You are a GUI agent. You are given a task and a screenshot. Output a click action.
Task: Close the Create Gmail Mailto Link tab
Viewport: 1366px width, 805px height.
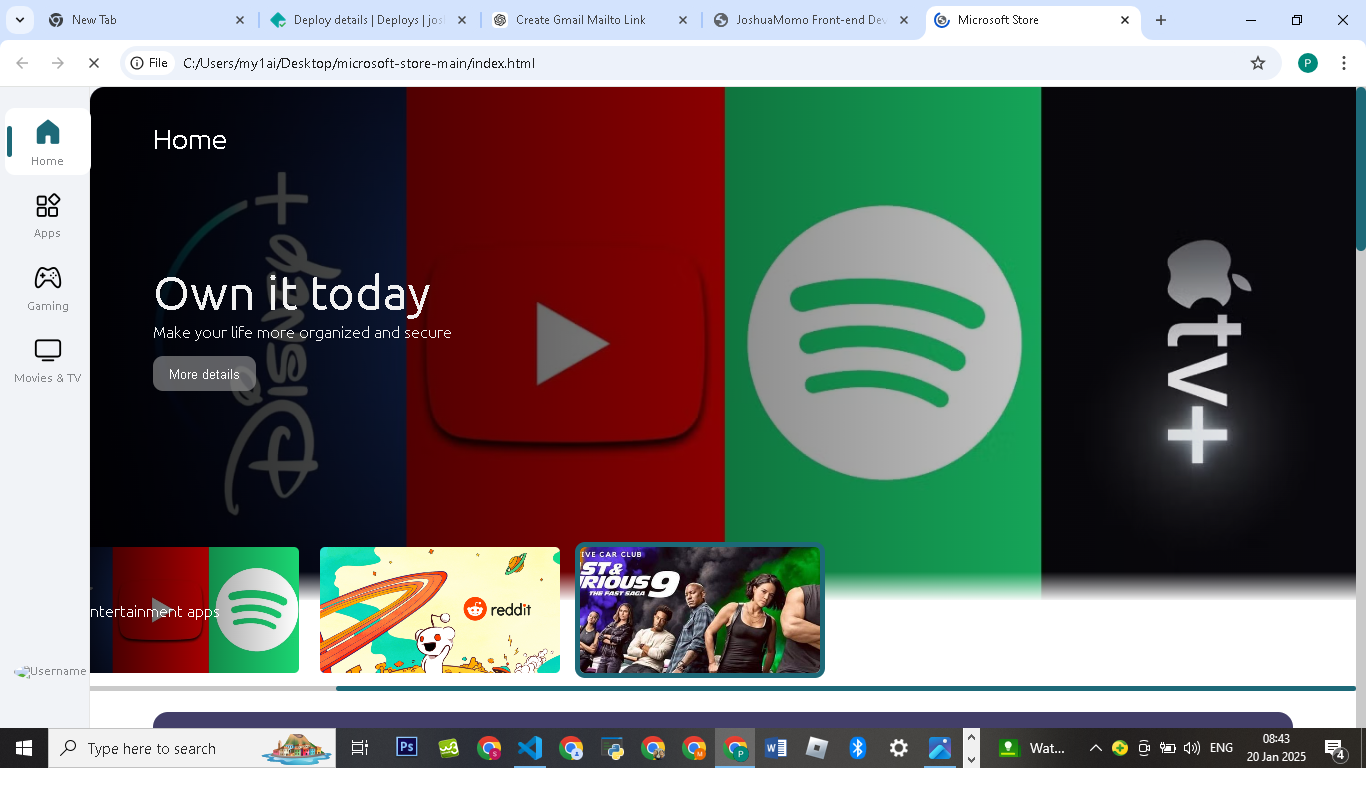pos(683,20)
